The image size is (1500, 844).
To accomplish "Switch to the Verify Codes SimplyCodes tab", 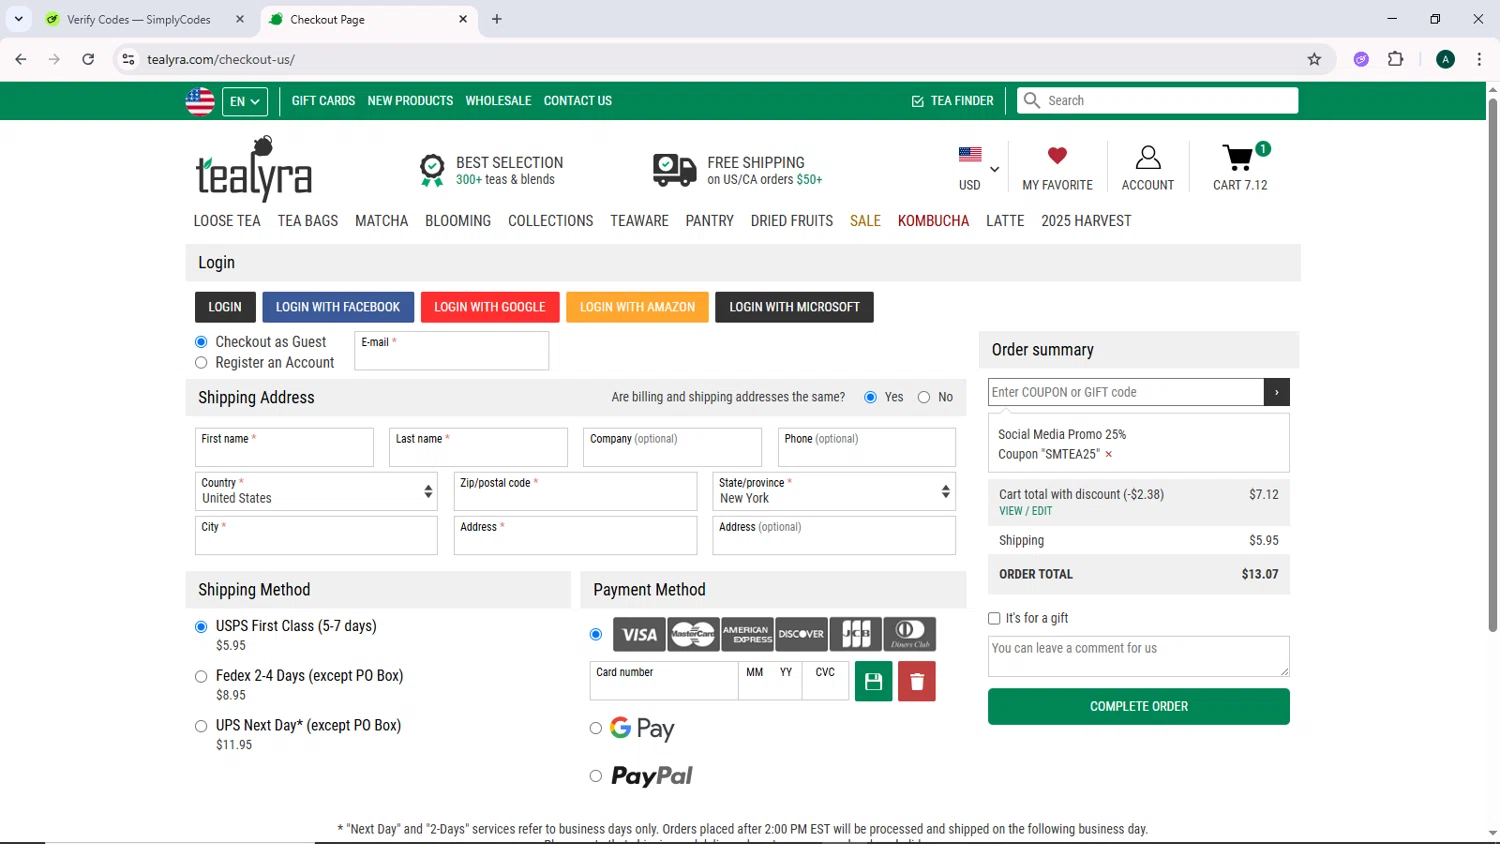I will click(x=145, y=19).
